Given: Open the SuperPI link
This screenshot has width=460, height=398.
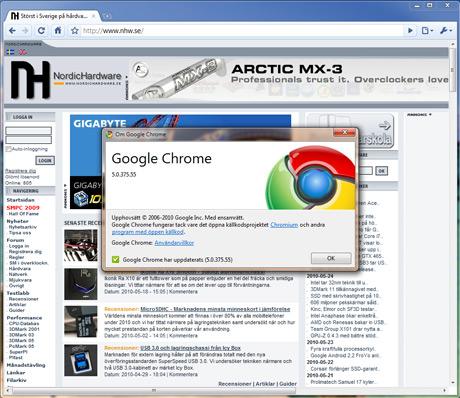Looking at the screenshot, I should (x=18, y=352).
